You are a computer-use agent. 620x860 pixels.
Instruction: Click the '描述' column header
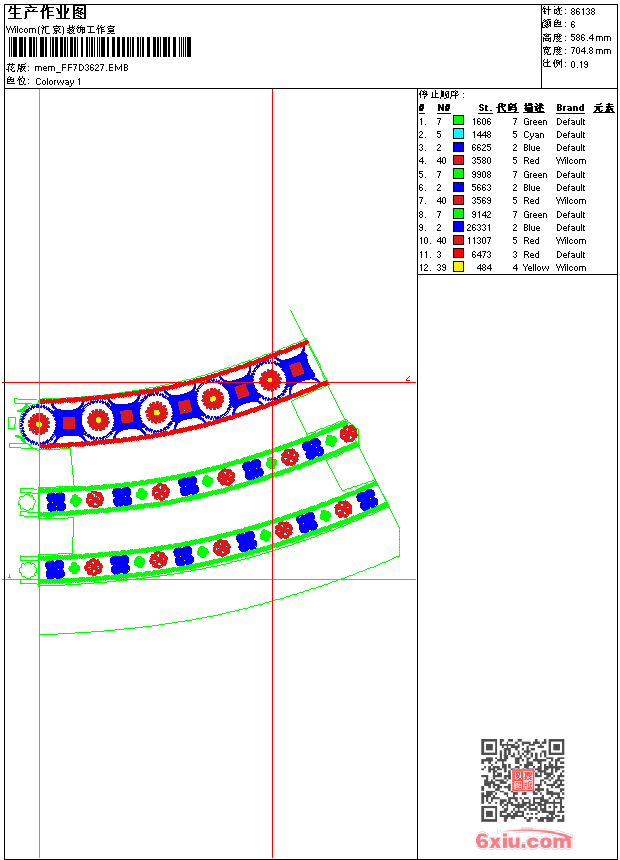[x=533, y=108]
